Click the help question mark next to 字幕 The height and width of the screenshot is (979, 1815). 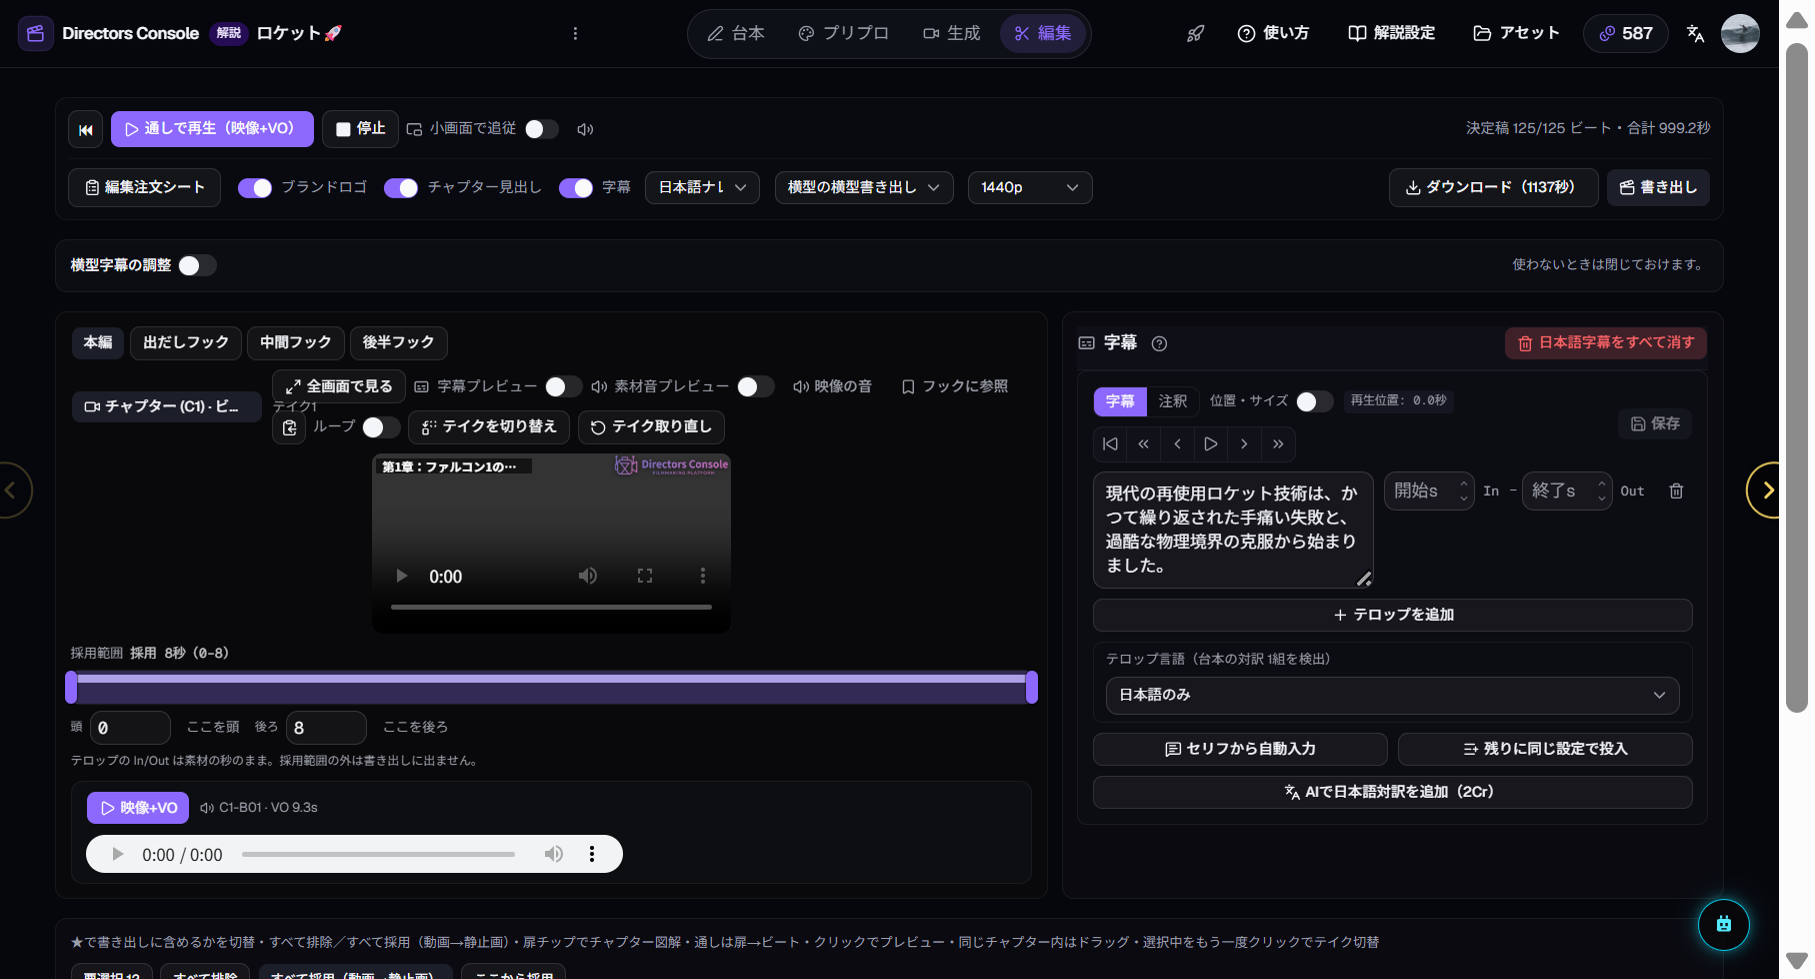1159,343
